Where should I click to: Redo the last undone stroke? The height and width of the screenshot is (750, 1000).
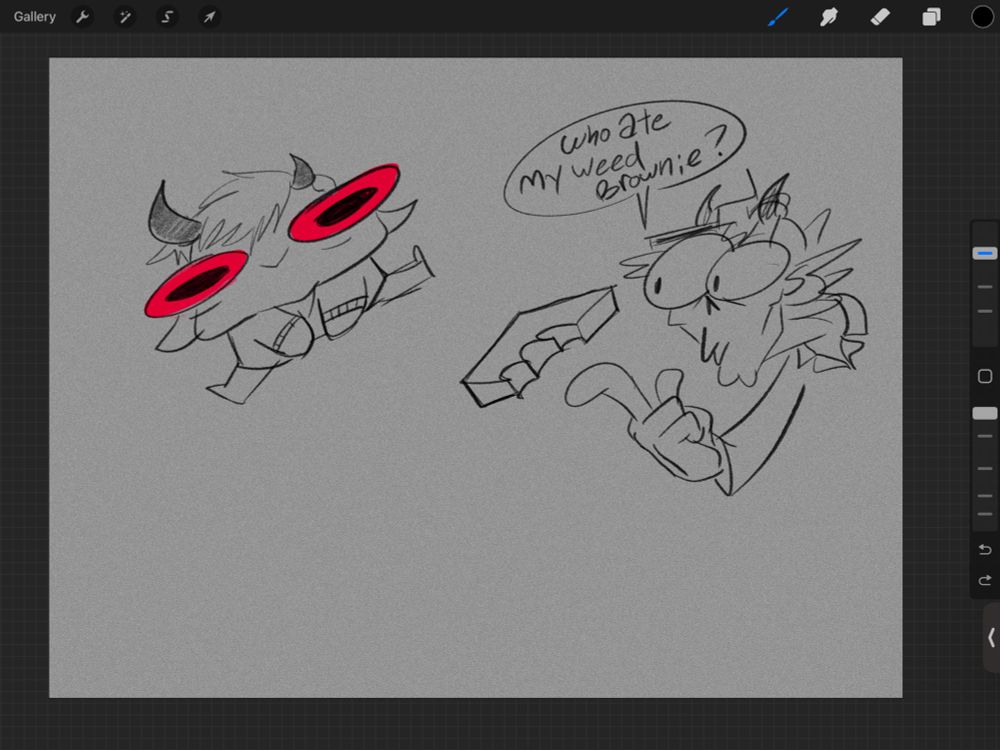[x=985, y=580]
